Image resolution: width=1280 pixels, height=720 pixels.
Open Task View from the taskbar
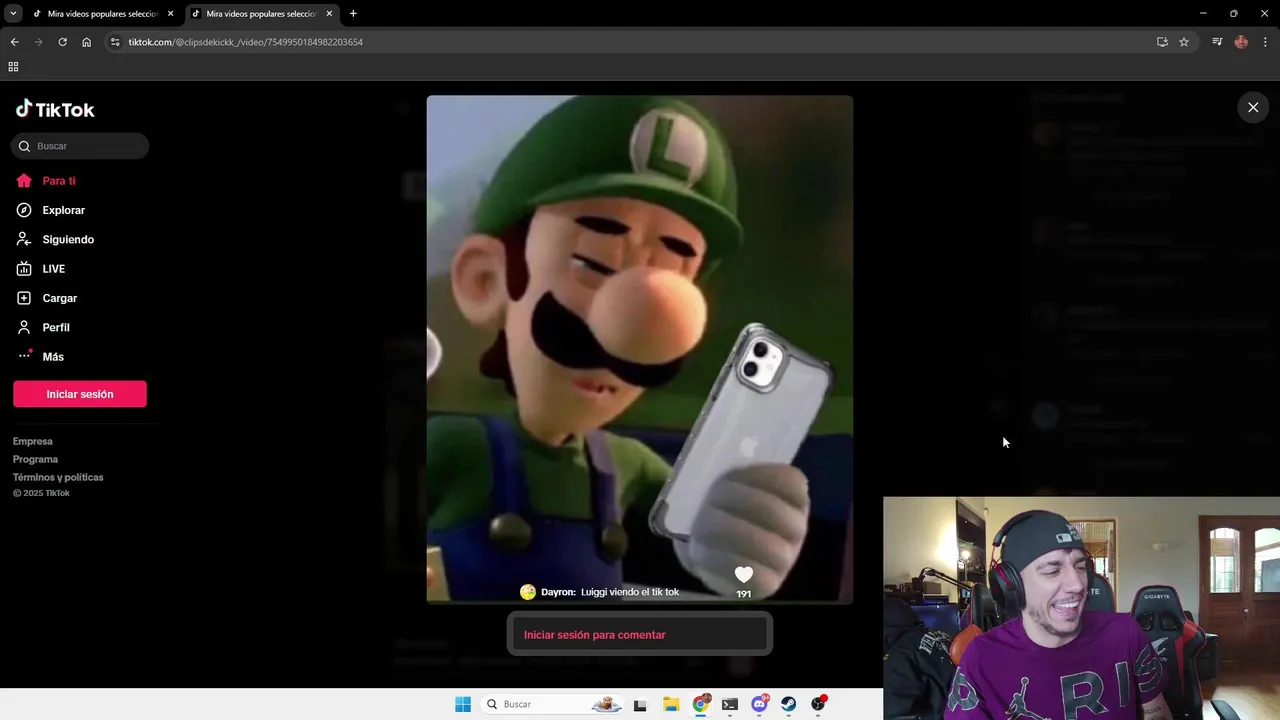pos(640,704)
